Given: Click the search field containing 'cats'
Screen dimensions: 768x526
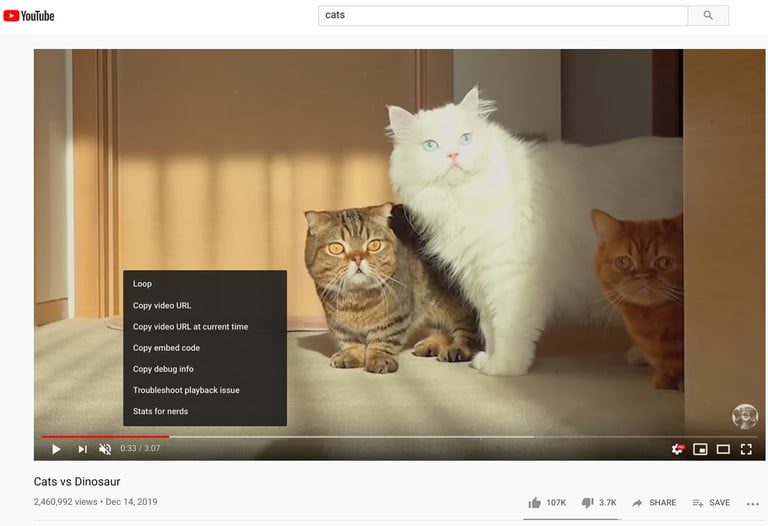Looking at the screenshot, I should 503,15.
